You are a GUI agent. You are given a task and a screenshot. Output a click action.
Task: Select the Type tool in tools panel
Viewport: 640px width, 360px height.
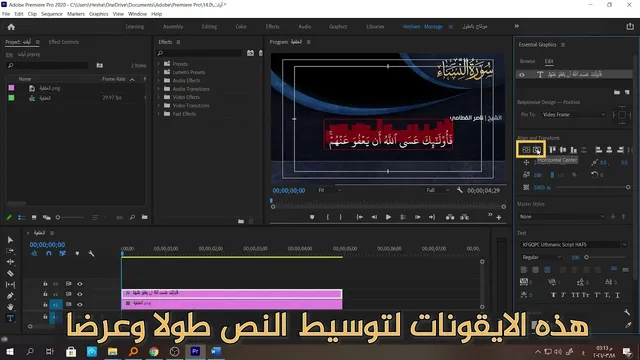(x=10, y=318)
